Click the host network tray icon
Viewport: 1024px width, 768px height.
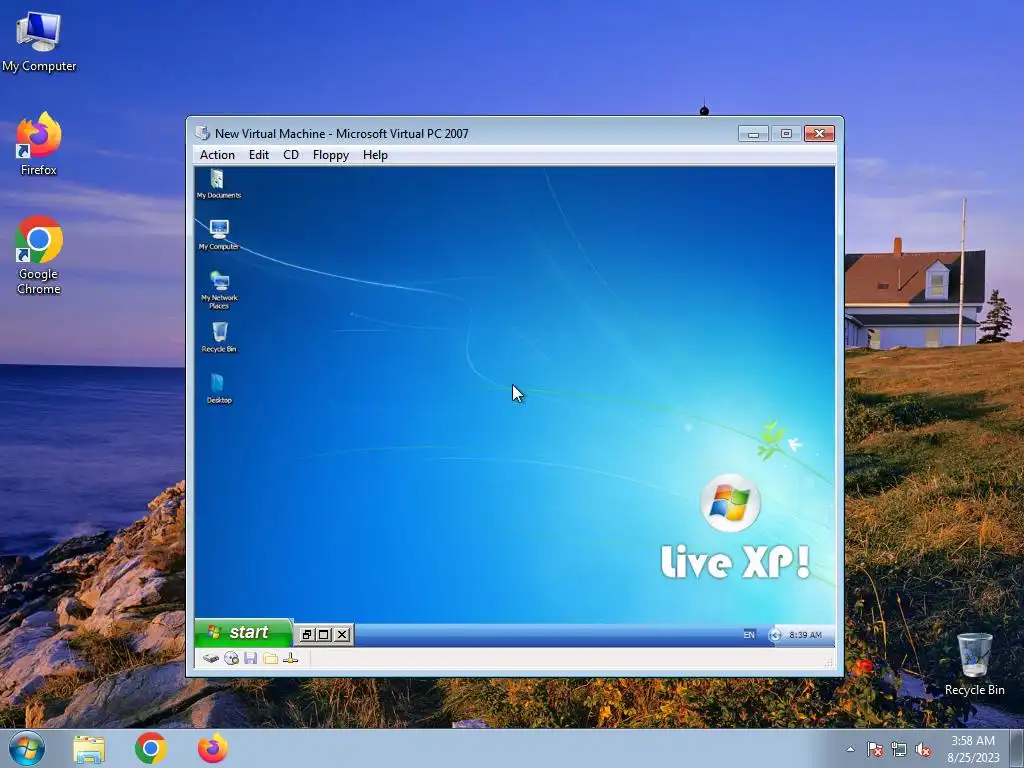899,750
